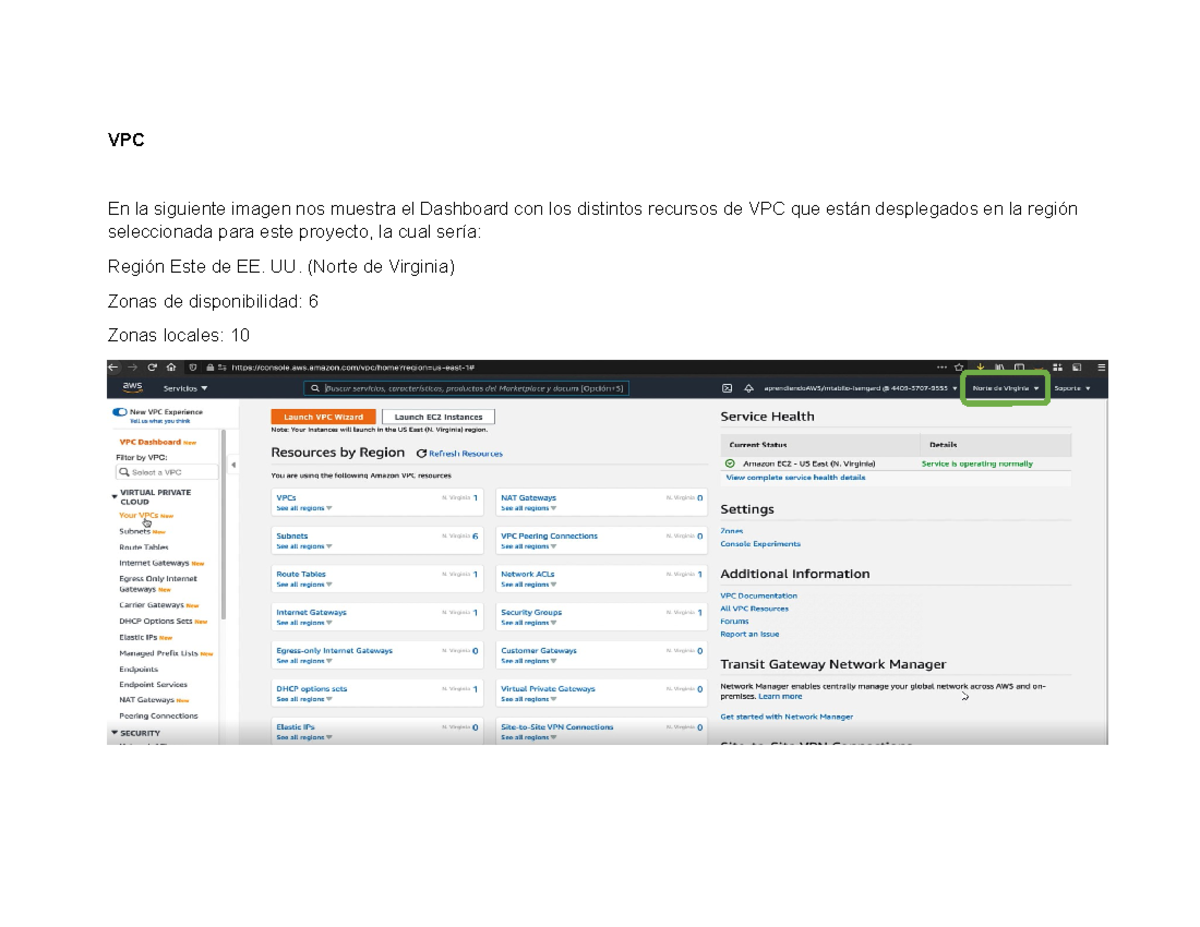Viewport: 1200px width, 927px height.
Task: Open Endpoint Services in the sidebar
Action: [153, 685]
